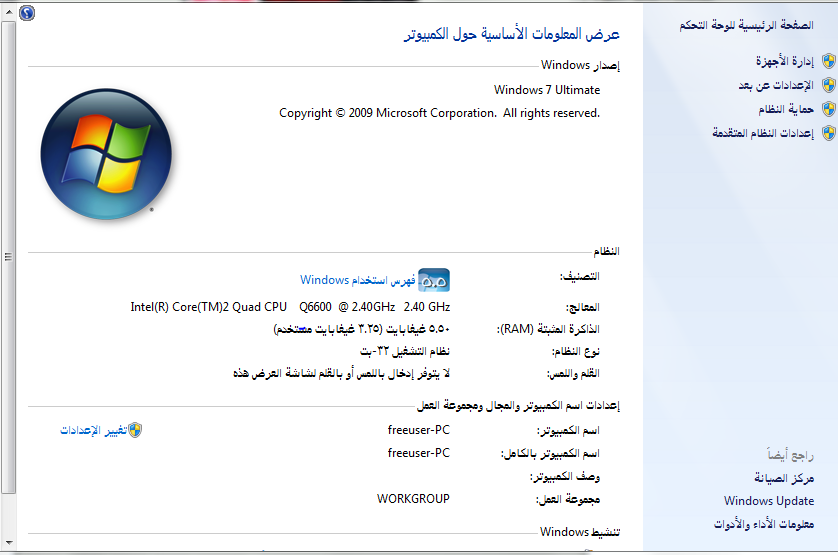The width and height of the screenshot is (838, 555).
Task: Open مركز الصيانة action center link
Action: tap(784, 478)
